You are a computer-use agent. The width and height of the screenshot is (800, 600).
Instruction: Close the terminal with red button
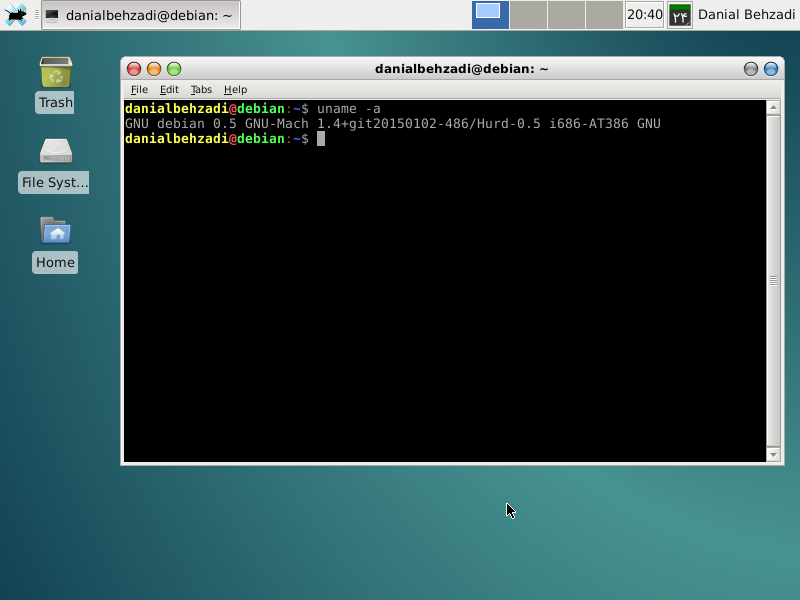point(134,69)
